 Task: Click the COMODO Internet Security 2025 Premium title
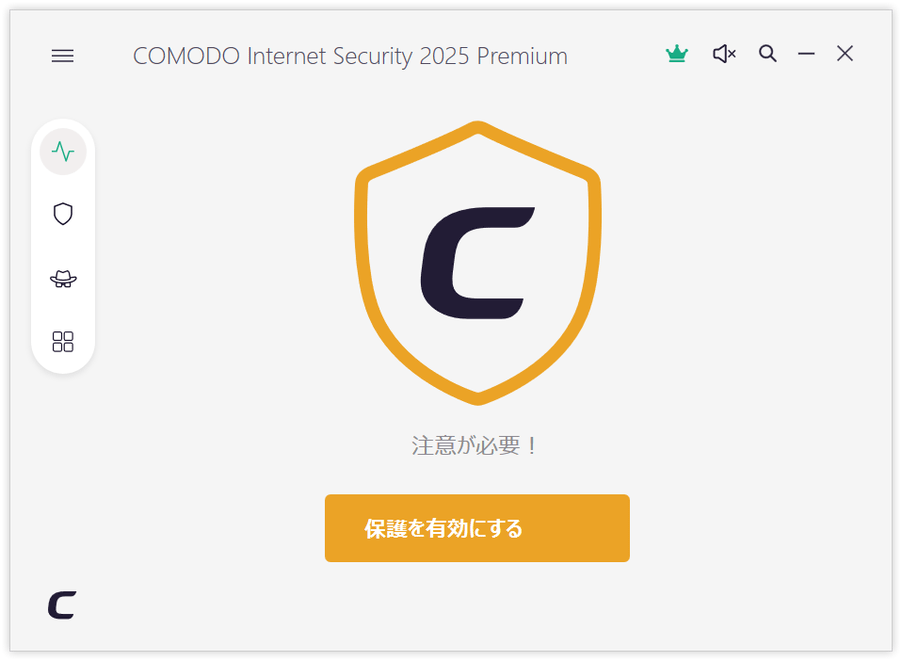350,56
